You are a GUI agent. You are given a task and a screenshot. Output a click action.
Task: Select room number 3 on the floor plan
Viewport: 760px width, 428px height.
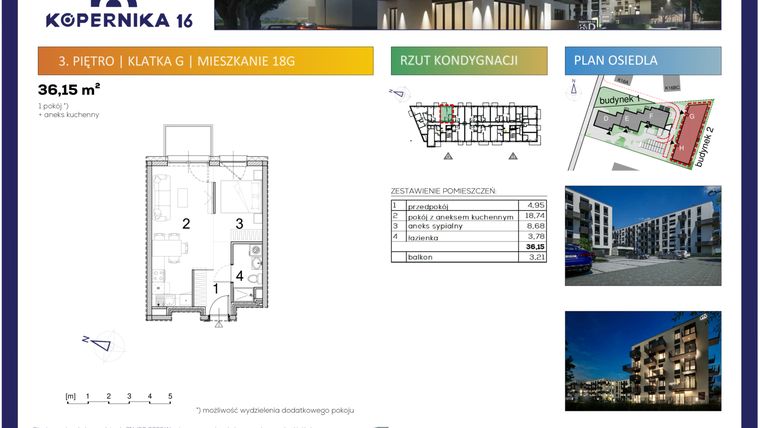coord(239,224)
